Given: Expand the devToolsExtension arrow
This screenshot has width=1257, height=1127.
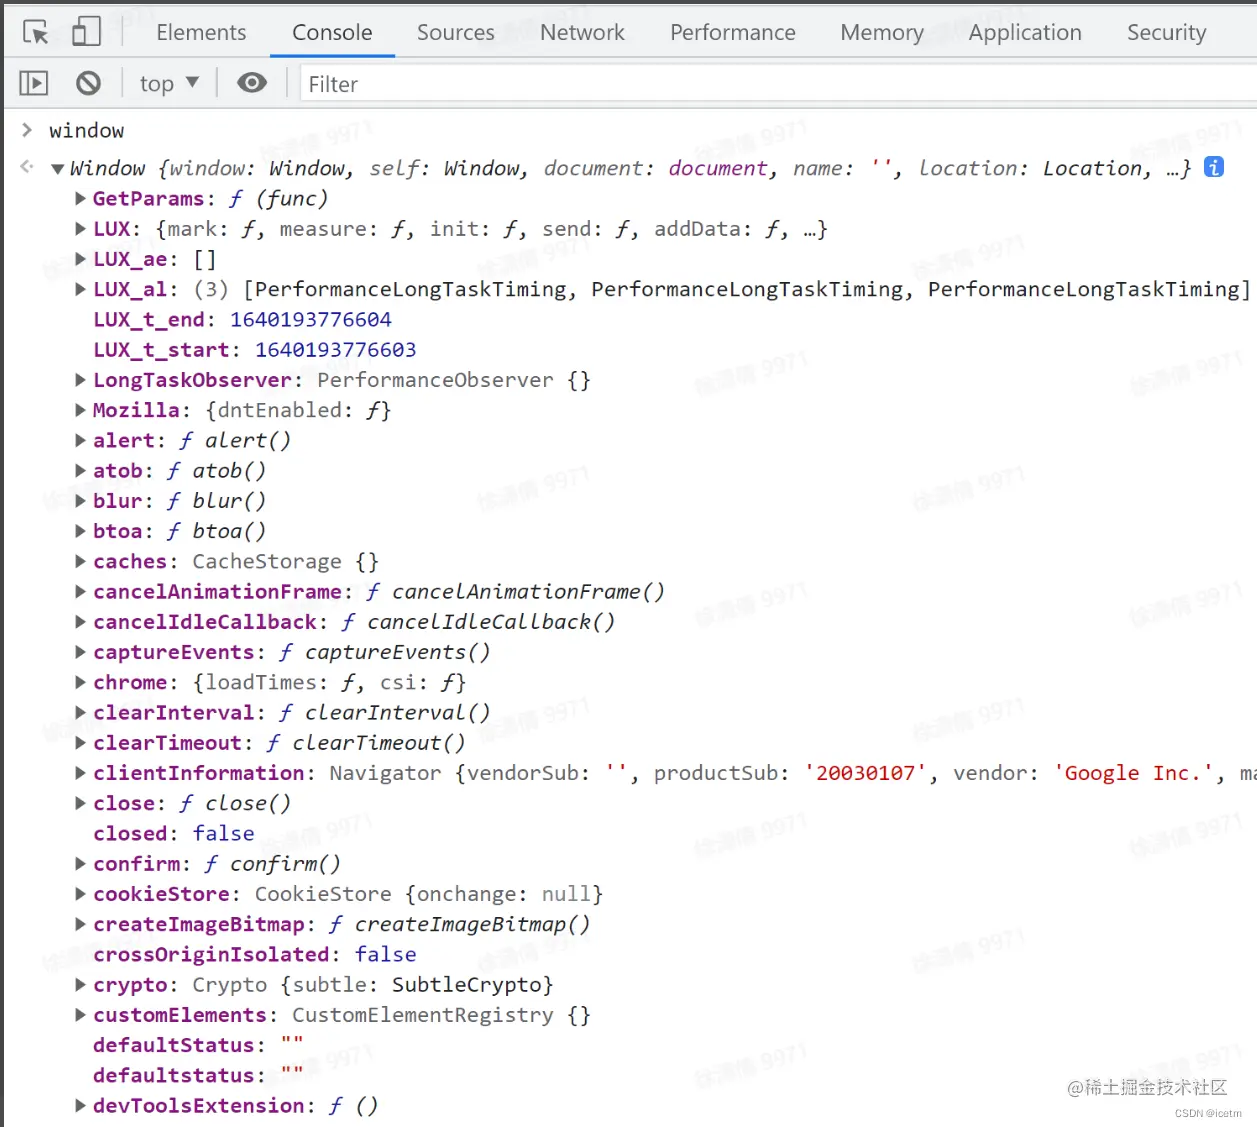Looking at the screenshot, I should [x=80, y=1105].
